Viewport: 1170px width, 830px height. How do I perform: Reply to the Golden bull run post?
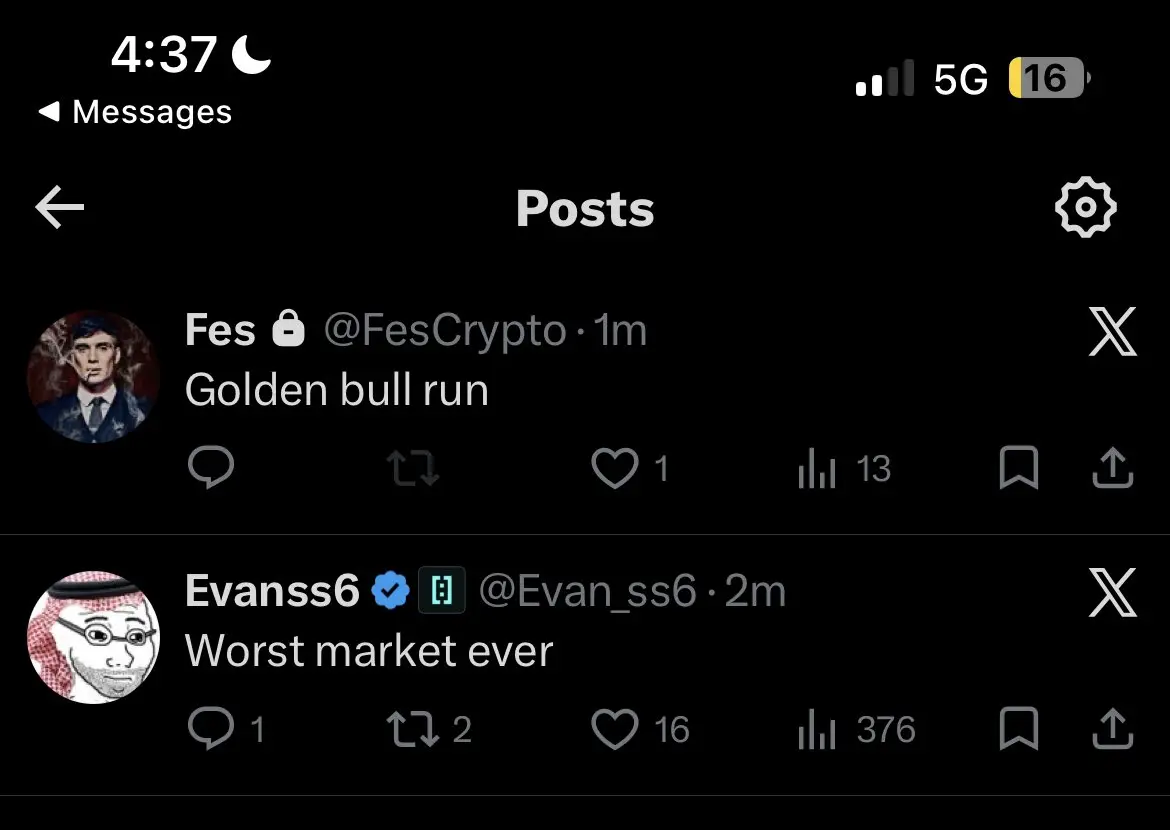coord(211,468)
